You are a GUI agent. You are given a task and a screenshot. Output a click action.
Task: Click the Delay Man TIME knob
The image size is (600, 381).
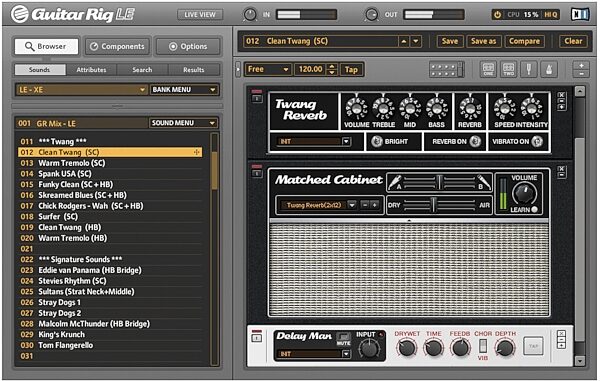click(433, 348)
